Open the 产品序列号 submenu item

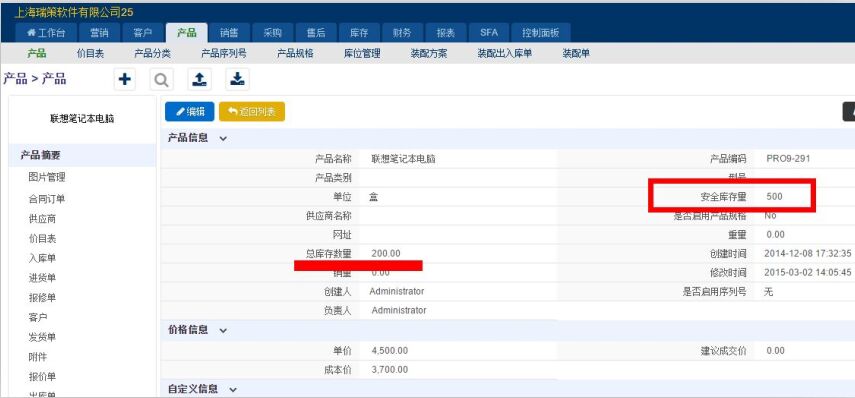point(224,53)
